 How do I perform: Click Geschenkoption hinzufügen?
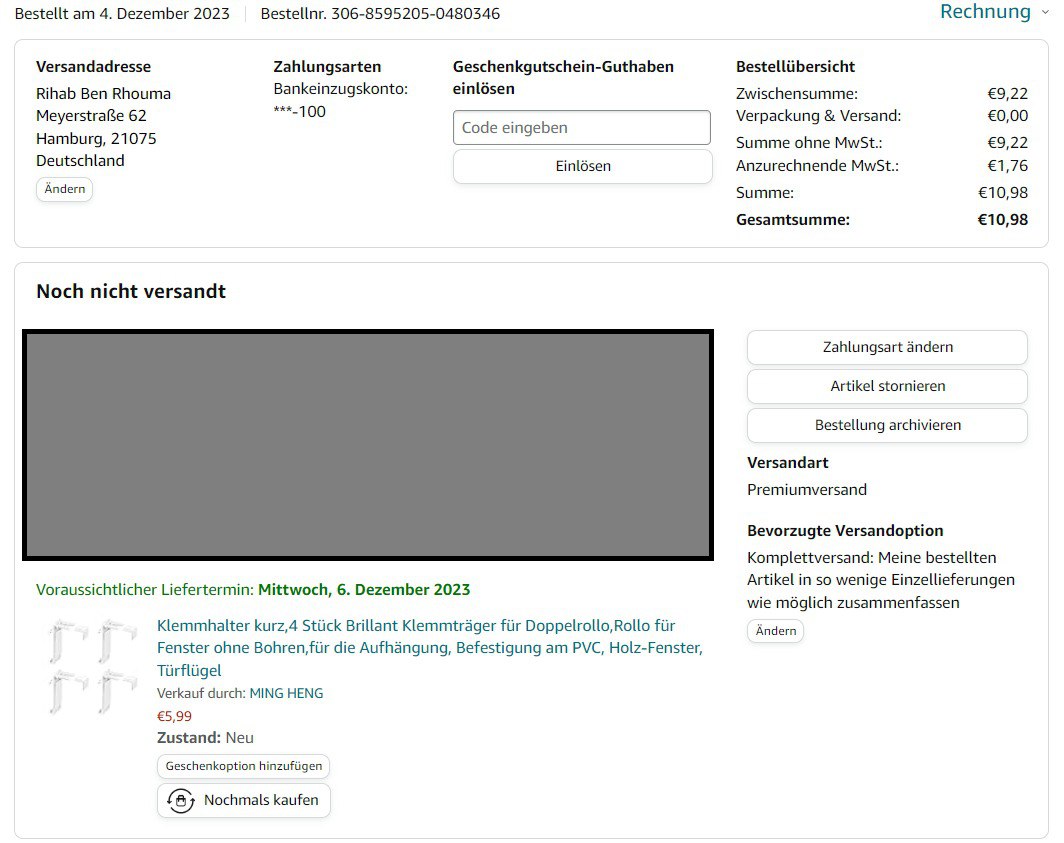243,766
